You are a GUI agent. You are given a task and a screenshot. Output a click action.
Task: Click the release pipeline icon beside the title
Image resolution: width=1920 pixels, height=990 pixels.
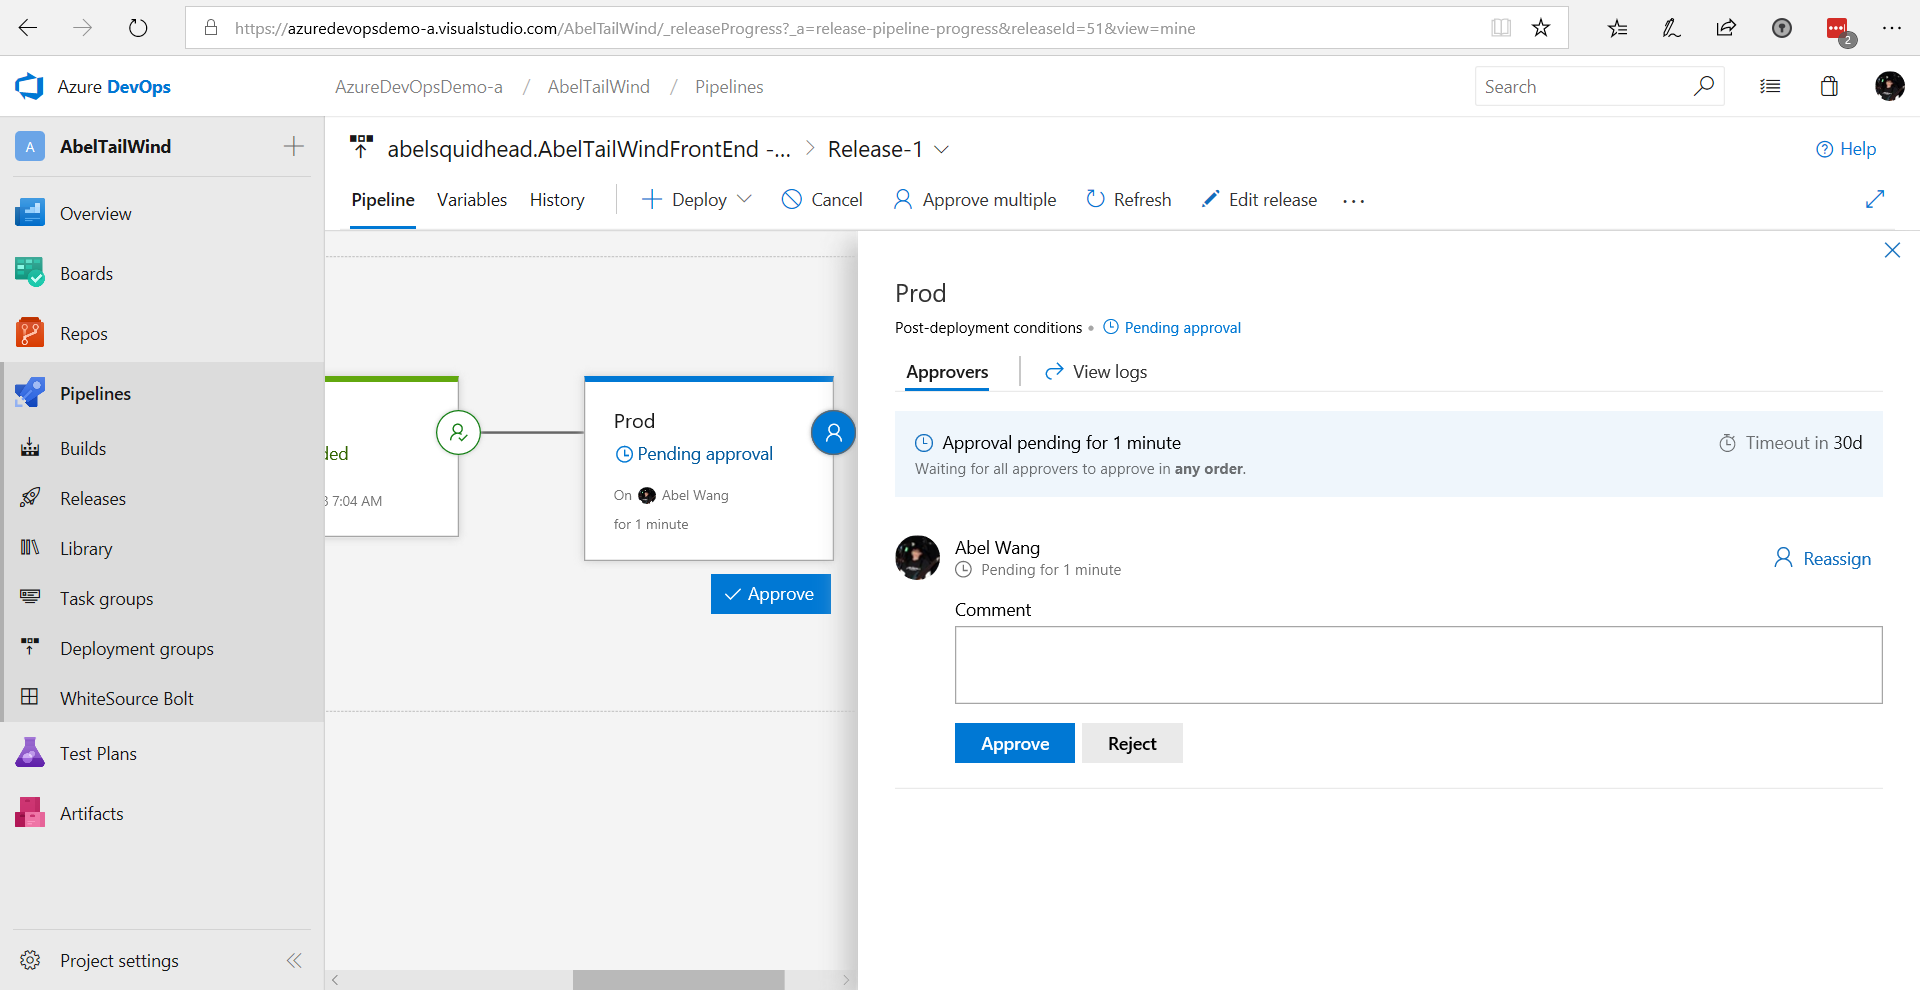point(361,147)
